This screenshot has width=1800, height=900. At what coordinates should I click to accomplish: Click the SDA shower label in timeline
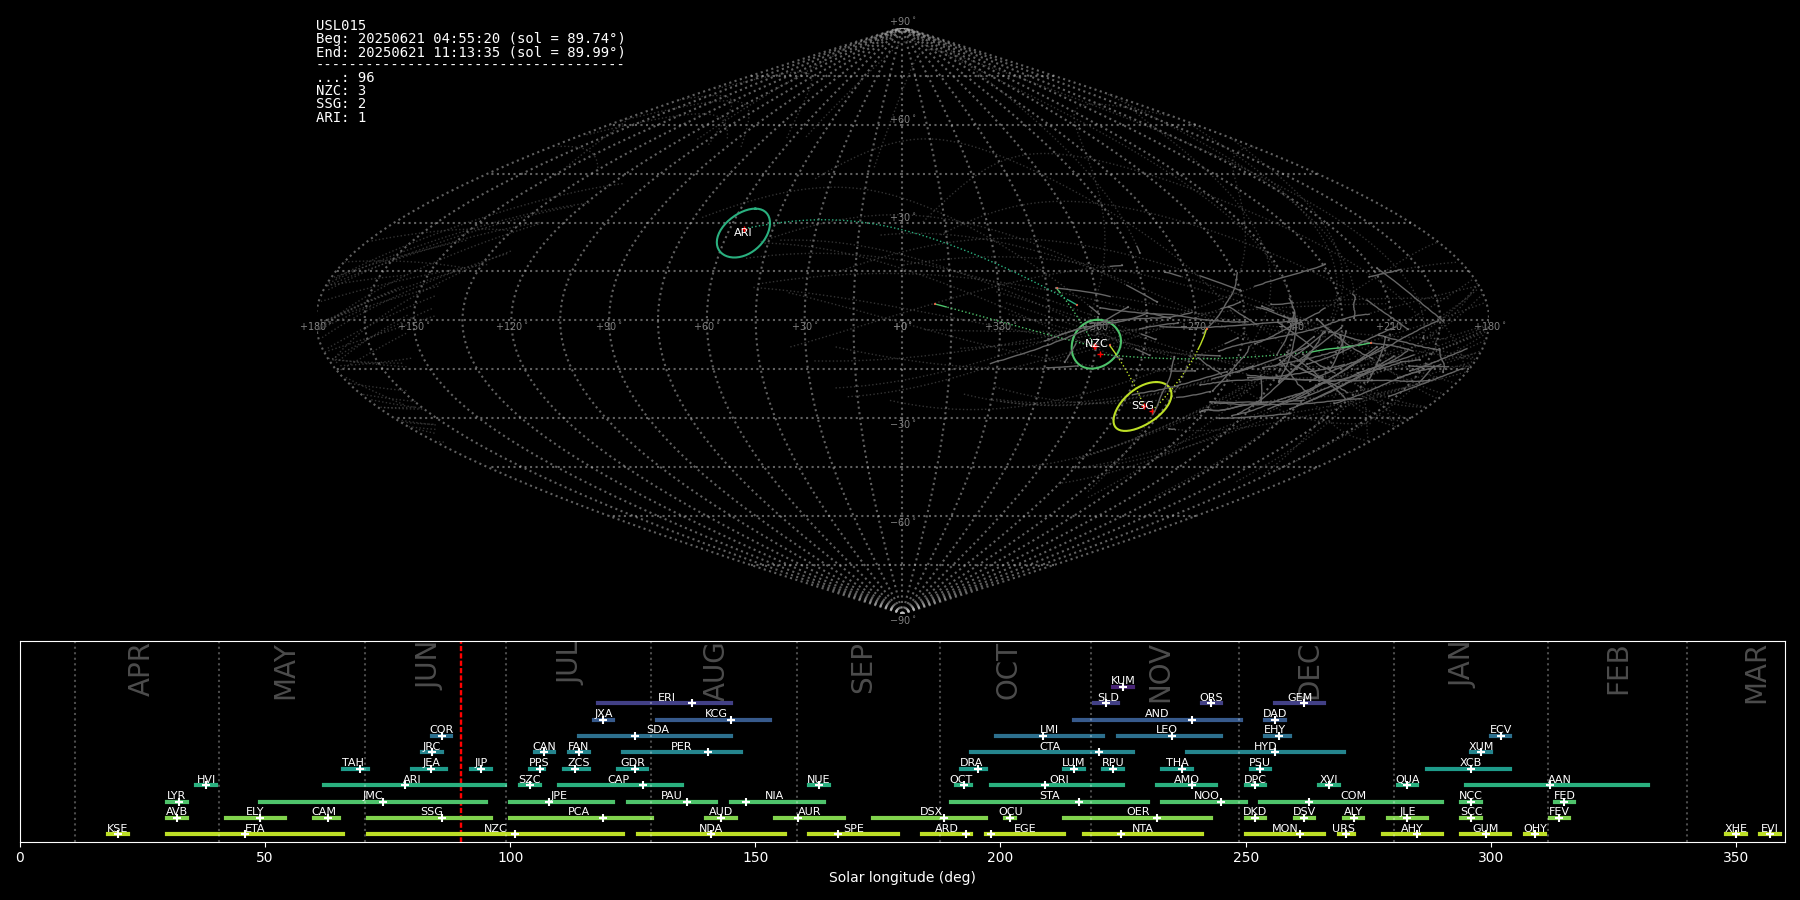pos(658,730)
